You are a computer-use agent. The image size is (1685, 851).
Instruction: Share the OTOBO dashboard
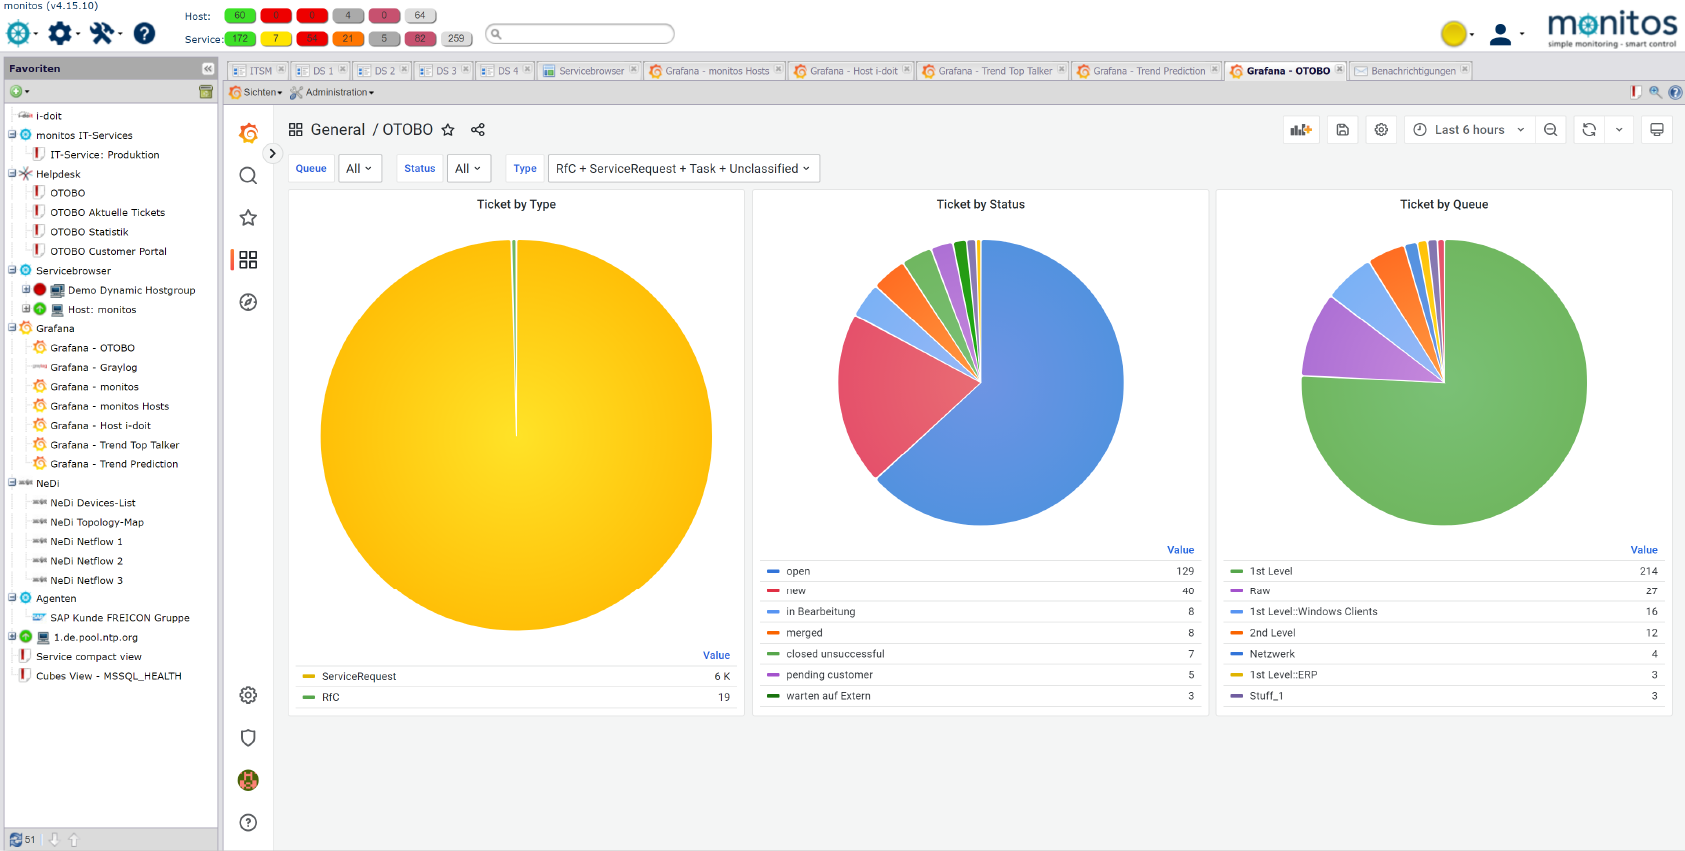click(478, 130)
